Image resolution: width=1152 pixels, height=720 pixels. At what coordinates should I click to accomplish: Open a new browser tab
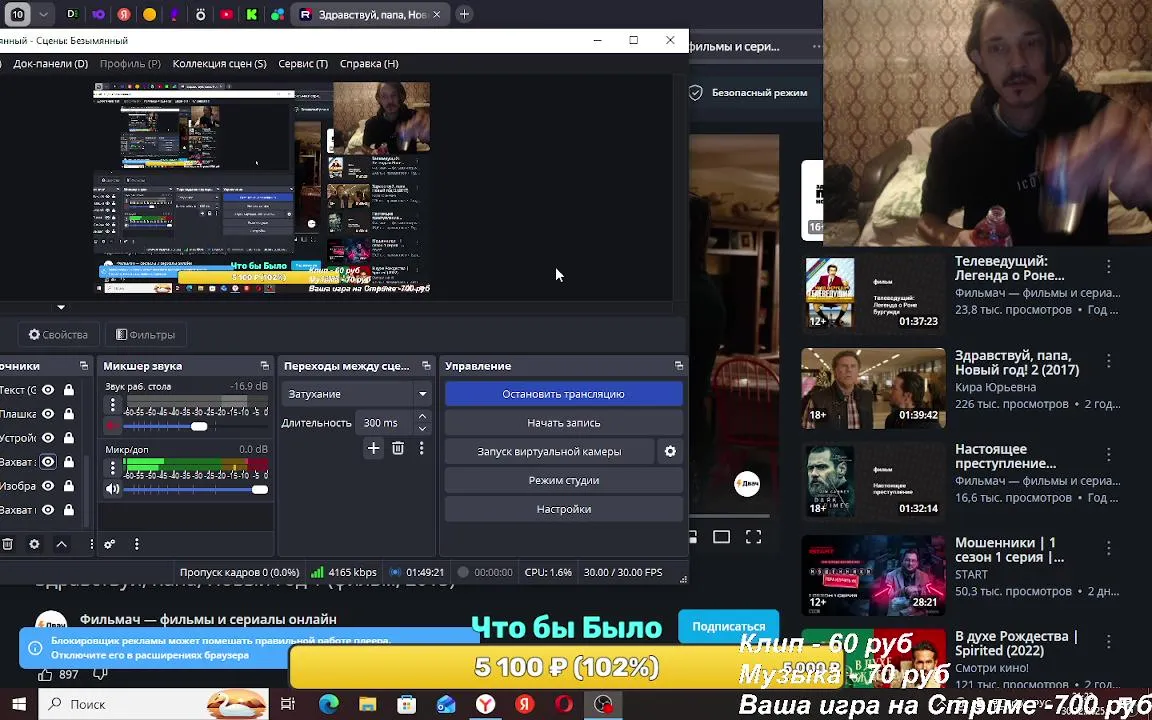(464, 15)
